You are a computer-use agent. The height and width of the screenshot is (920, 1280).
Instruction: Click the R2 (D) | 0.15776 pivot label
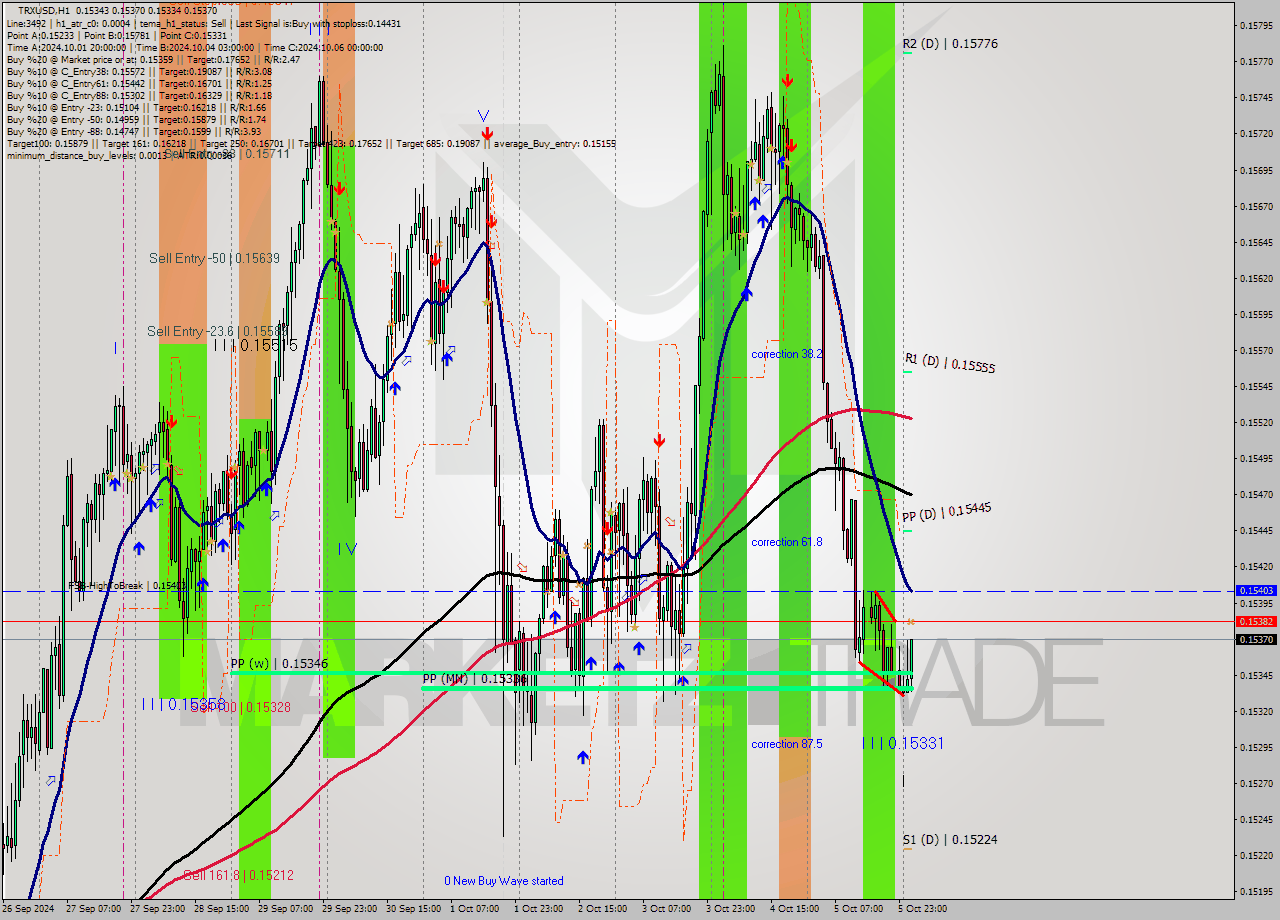tap(950, 44)
